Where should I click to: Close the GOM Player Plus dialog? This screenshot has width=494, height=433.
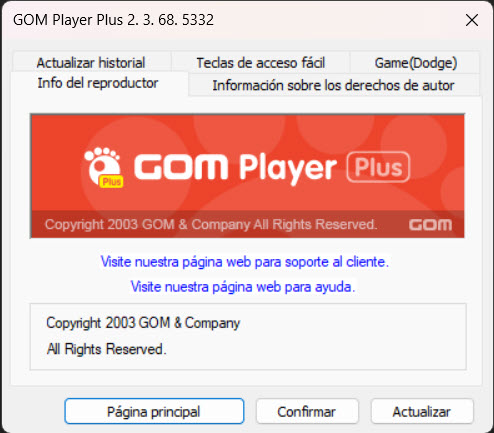[x=472, y=20]
